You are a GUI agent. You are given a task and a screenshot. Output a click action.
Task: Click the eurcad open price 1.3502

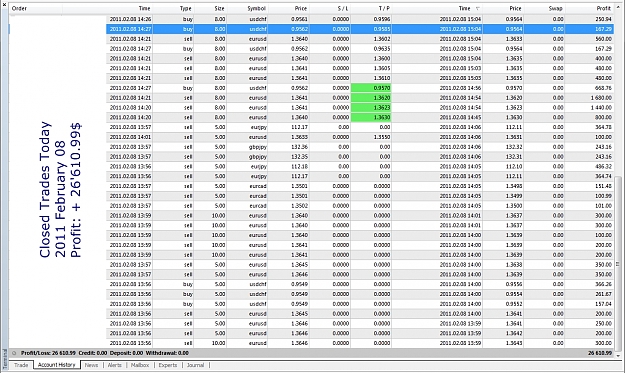tap(300, 206)
